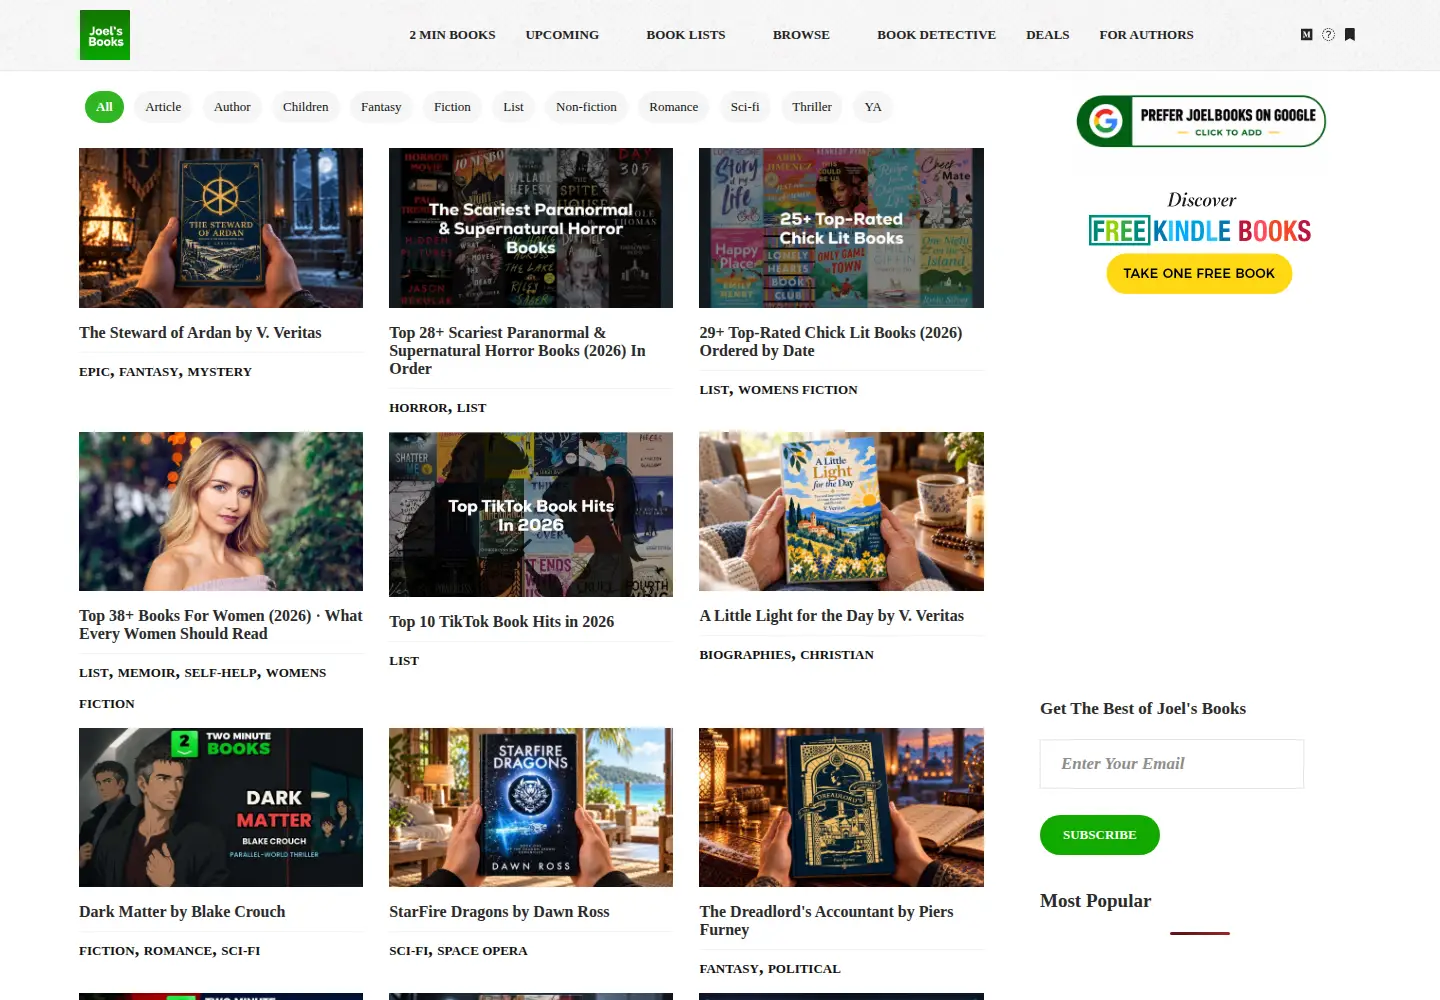Filter posts by Fantasy
Screen dimensions: 1440x1000
[381, 107]
